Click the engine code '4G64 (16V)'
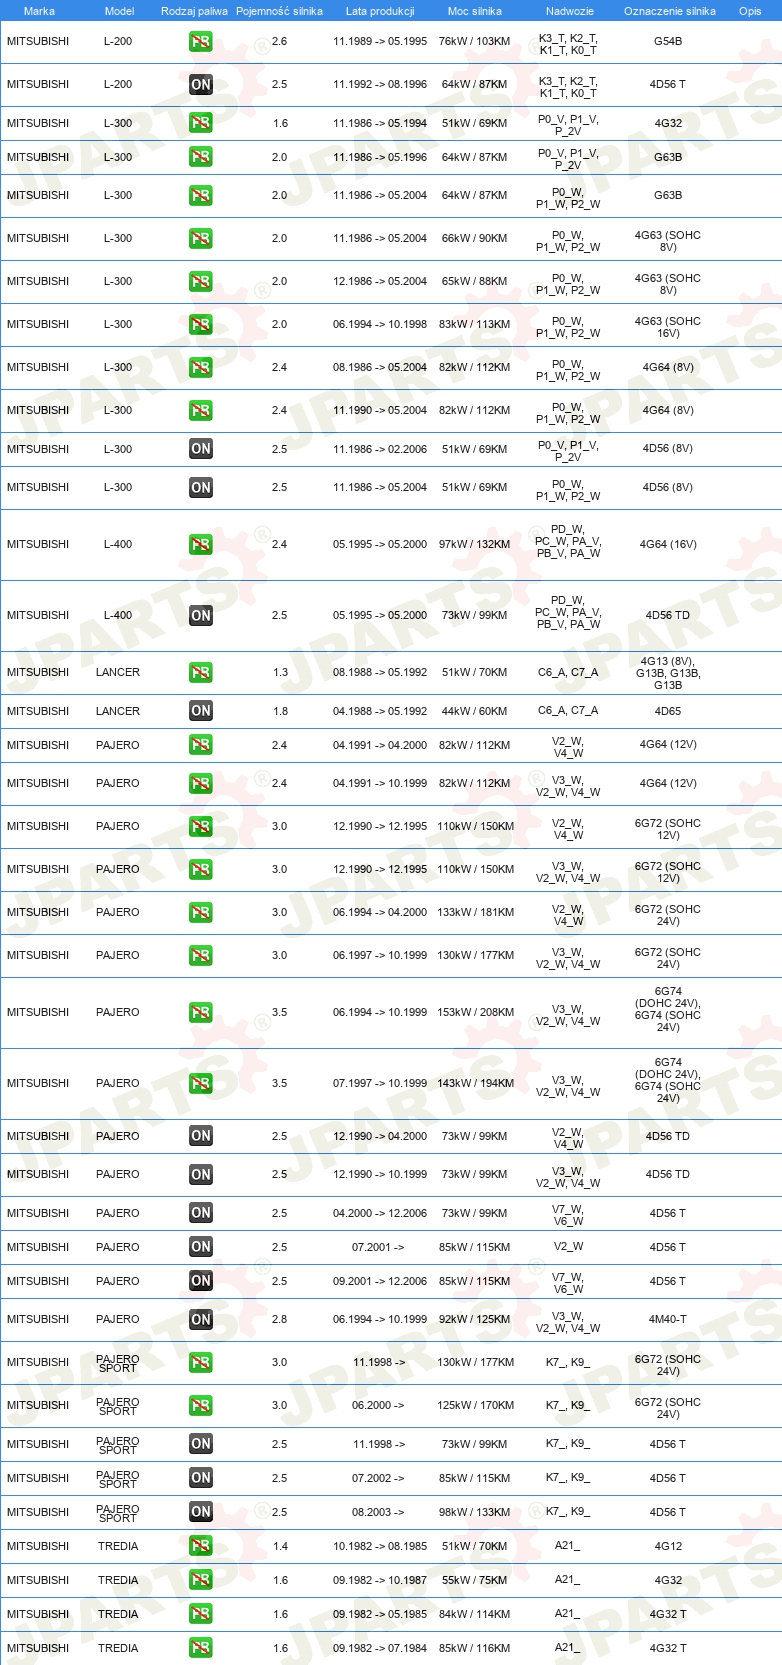This screenshot has height=1665, width=782. (668, 545)
